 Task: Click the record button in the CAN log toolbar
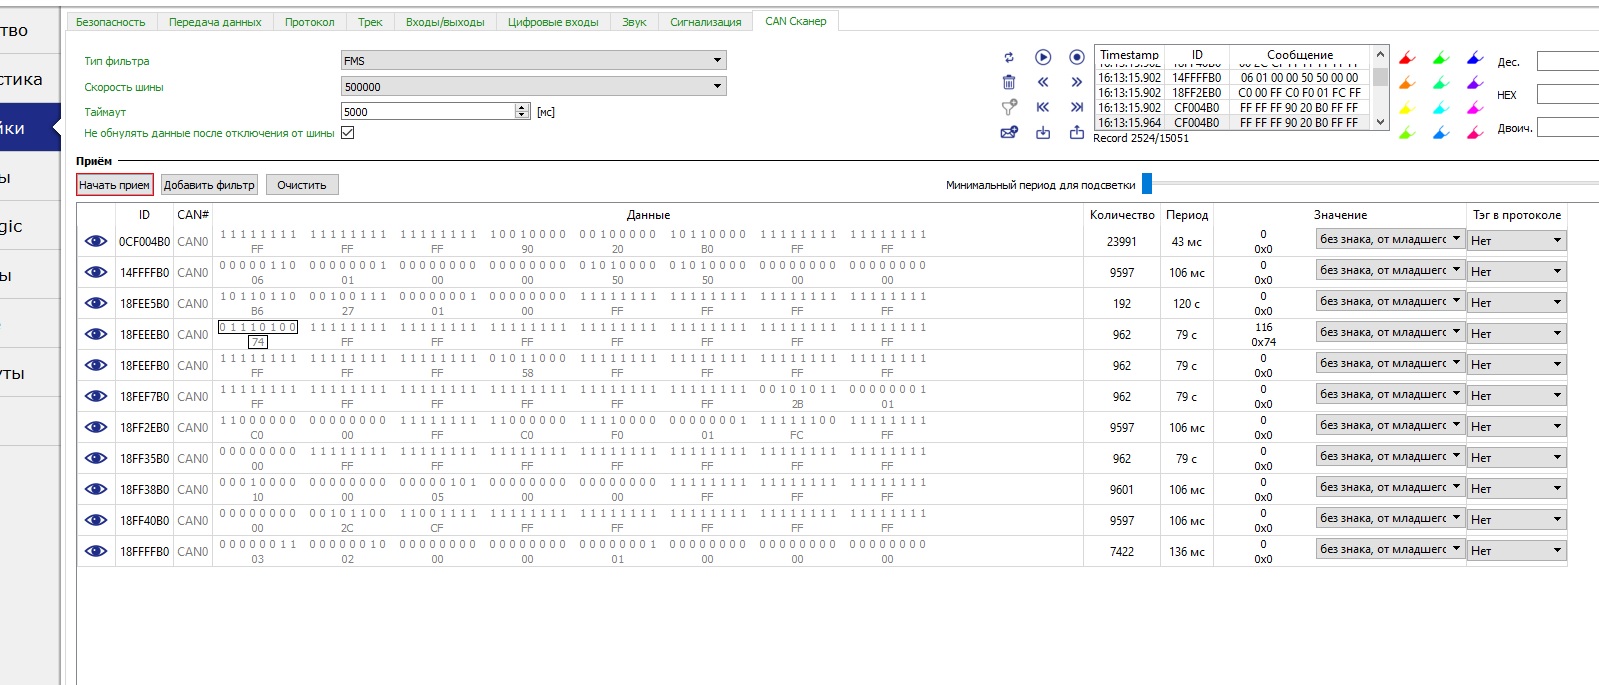point(1077,57)
